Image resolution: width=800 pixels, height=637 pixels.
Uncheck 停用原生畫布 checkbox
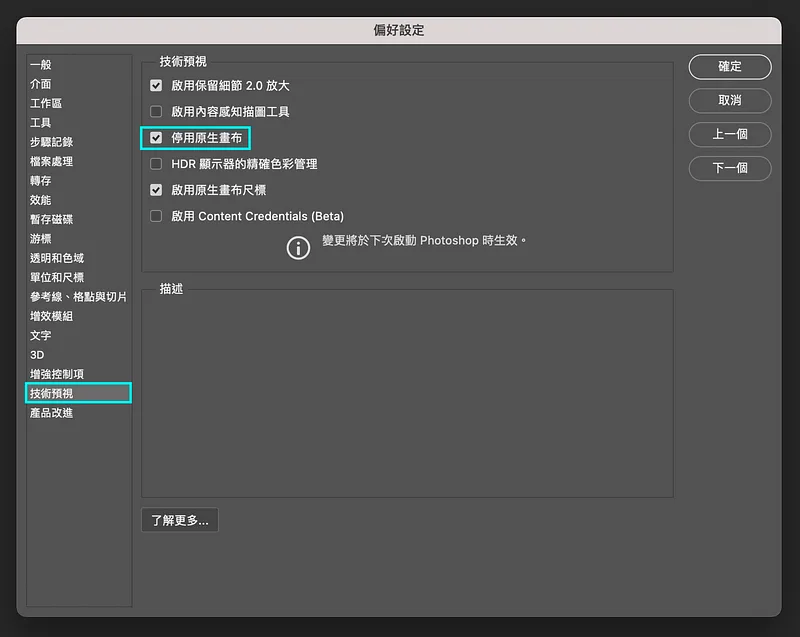click(x=156, y=138)
